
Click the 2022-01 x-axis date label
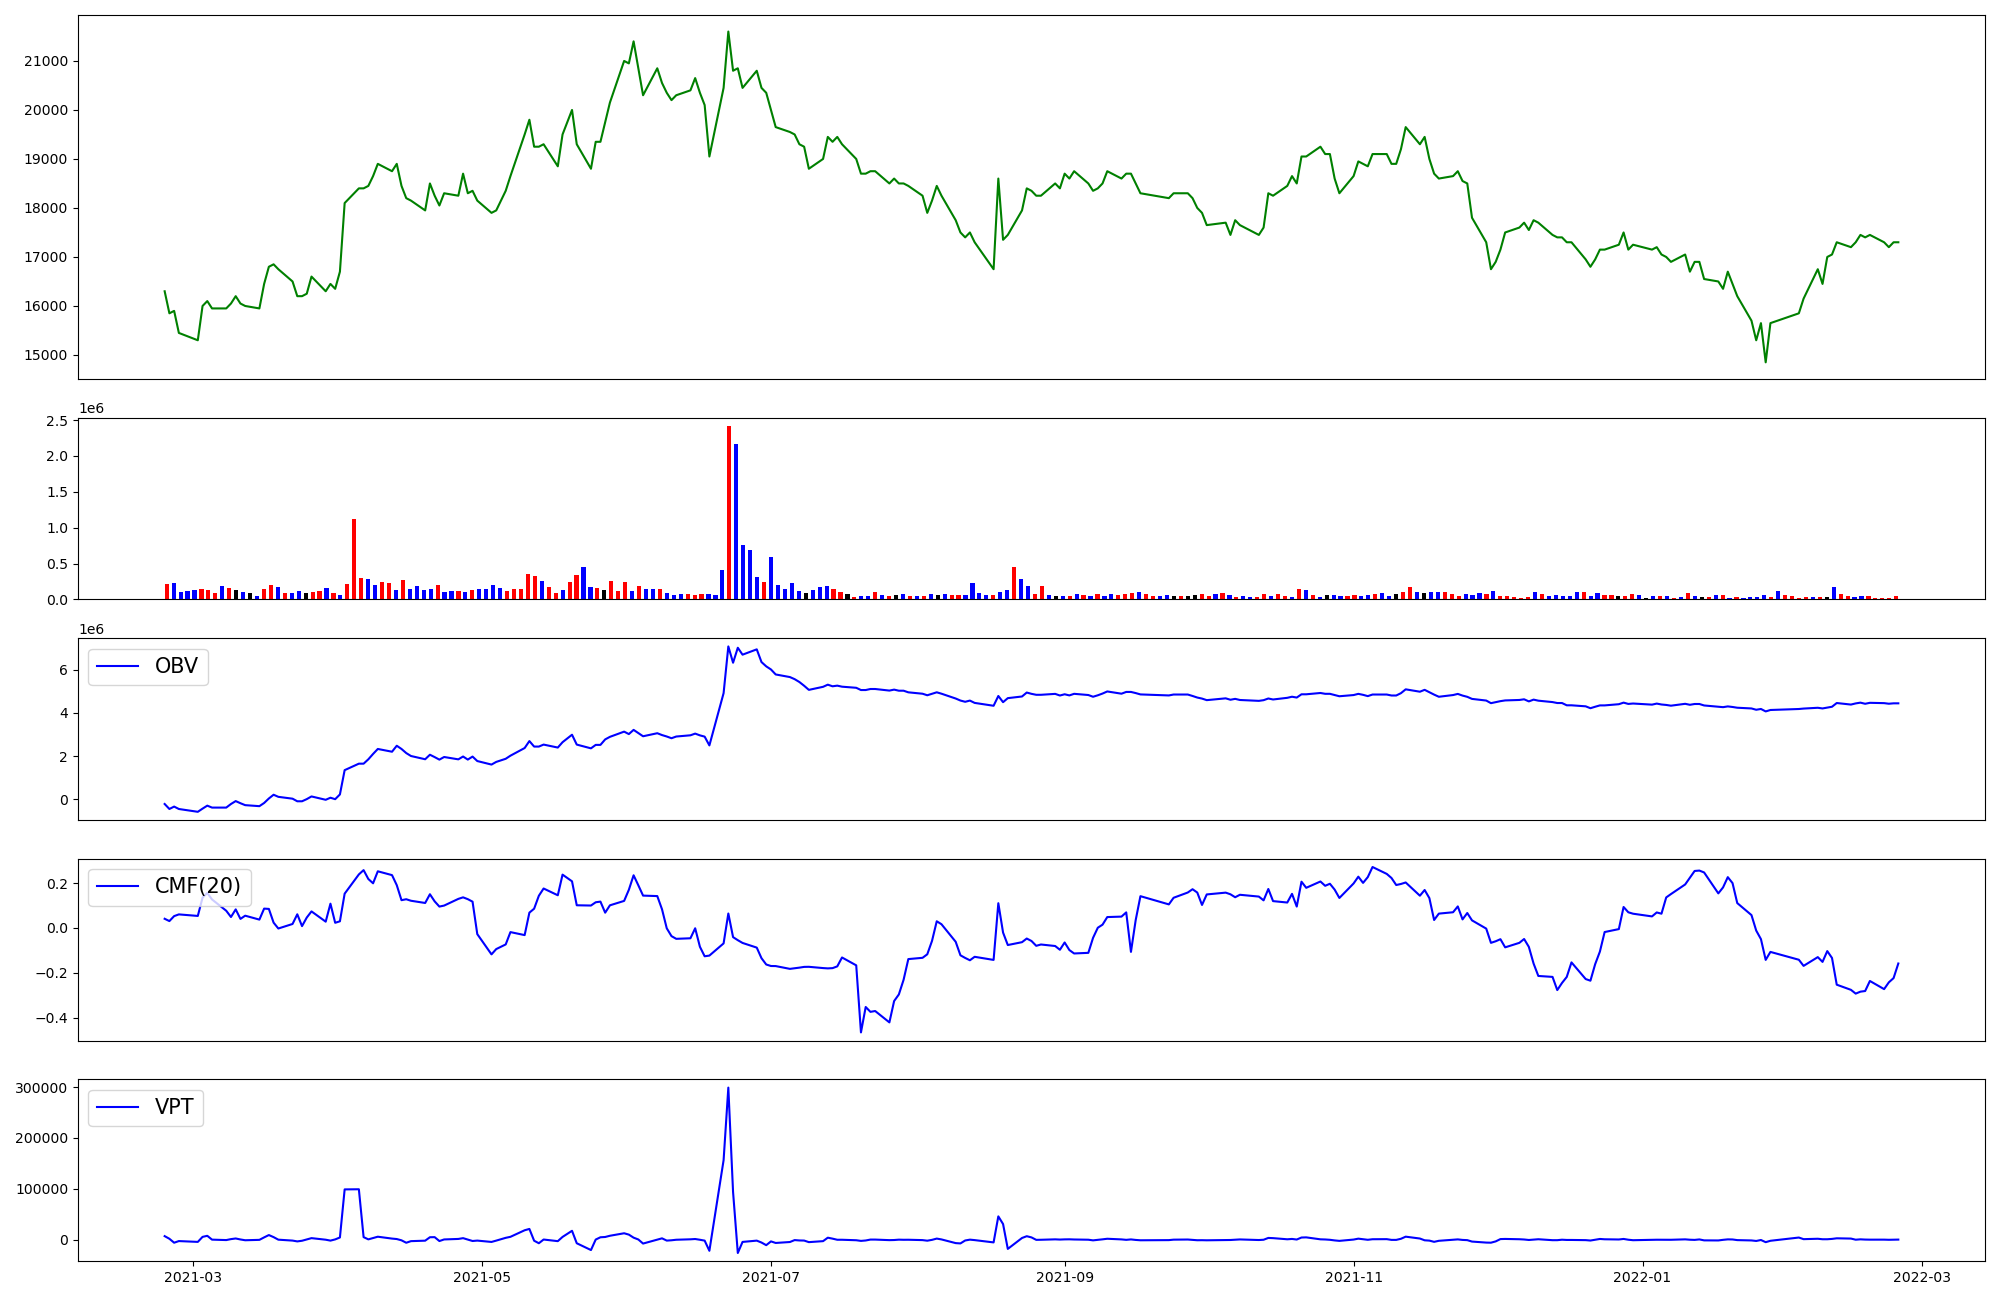[1642, 1277]
